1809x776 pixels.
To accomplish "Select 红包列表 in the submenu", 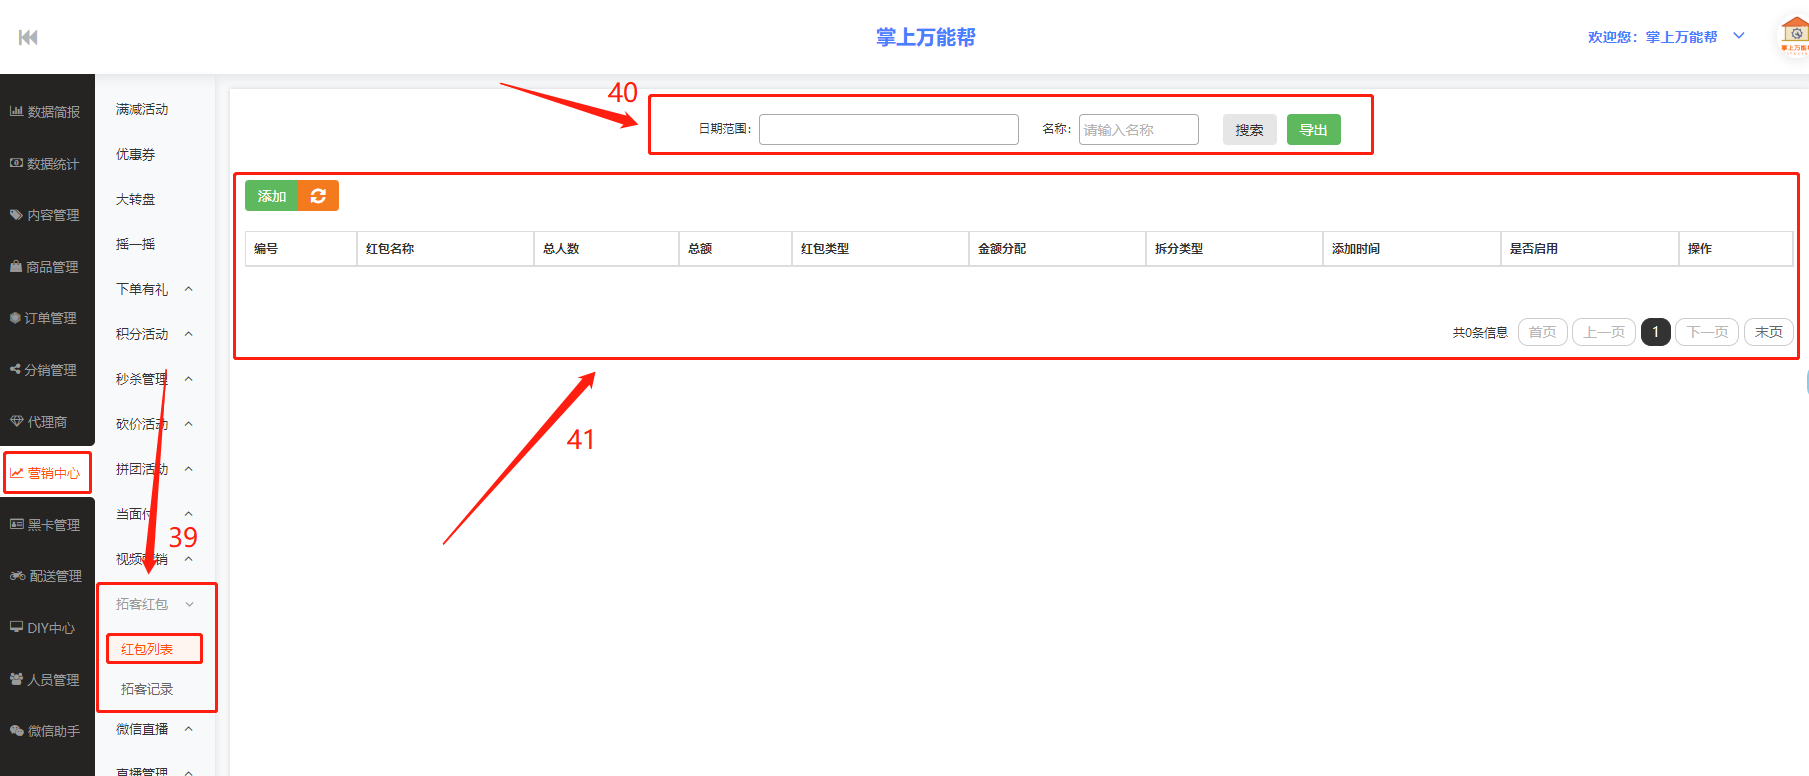I will 147,649.
